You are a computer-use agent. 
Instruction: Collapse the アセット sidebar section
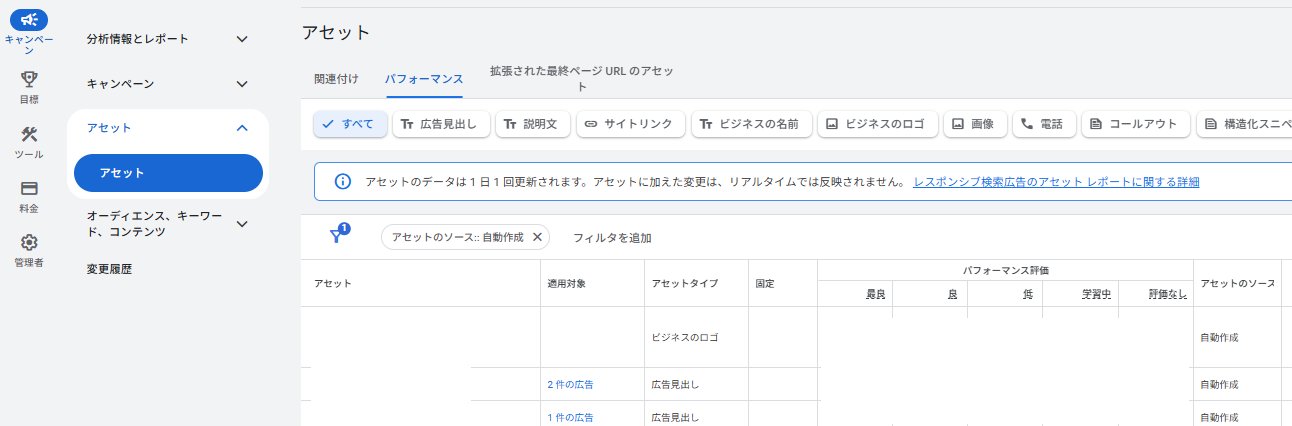(241, 128)
